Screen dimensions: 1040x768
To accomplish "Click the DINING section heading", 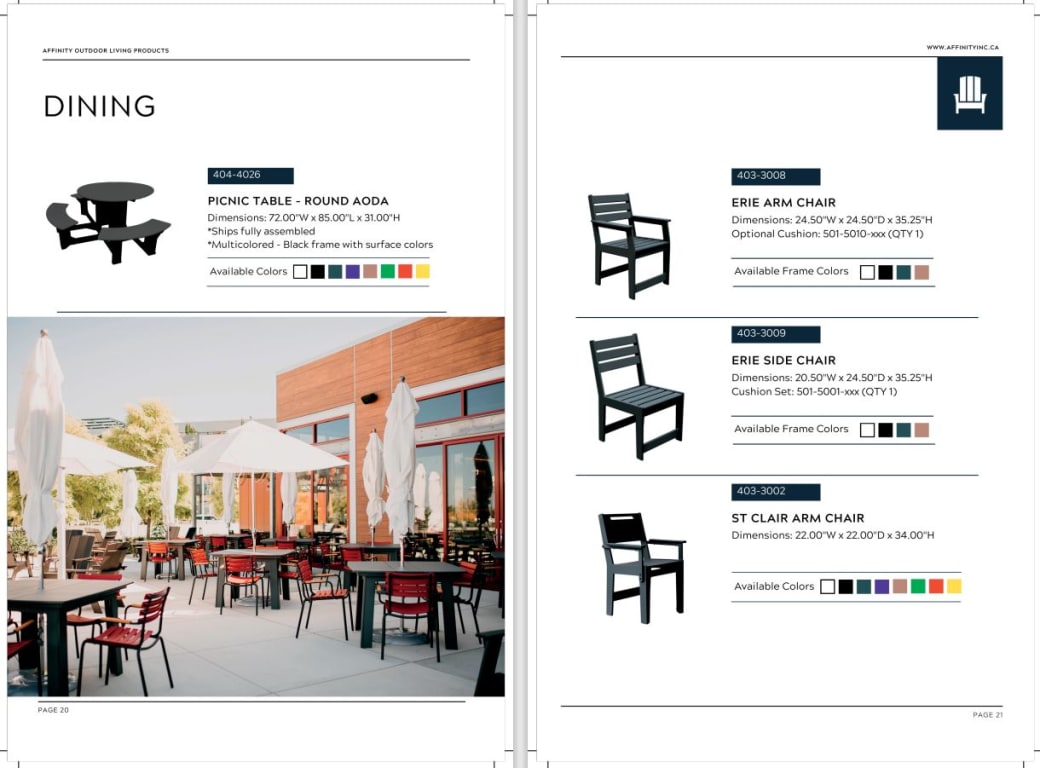I will pos(99,106).
